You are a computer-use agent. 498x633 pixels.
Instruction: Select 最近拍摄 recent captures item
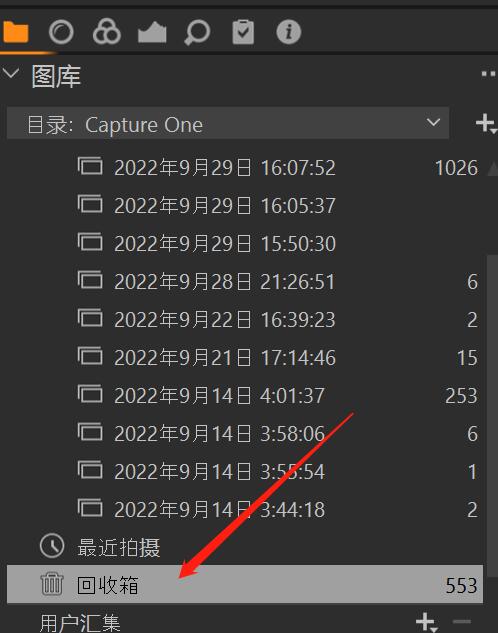coord(119,547)
